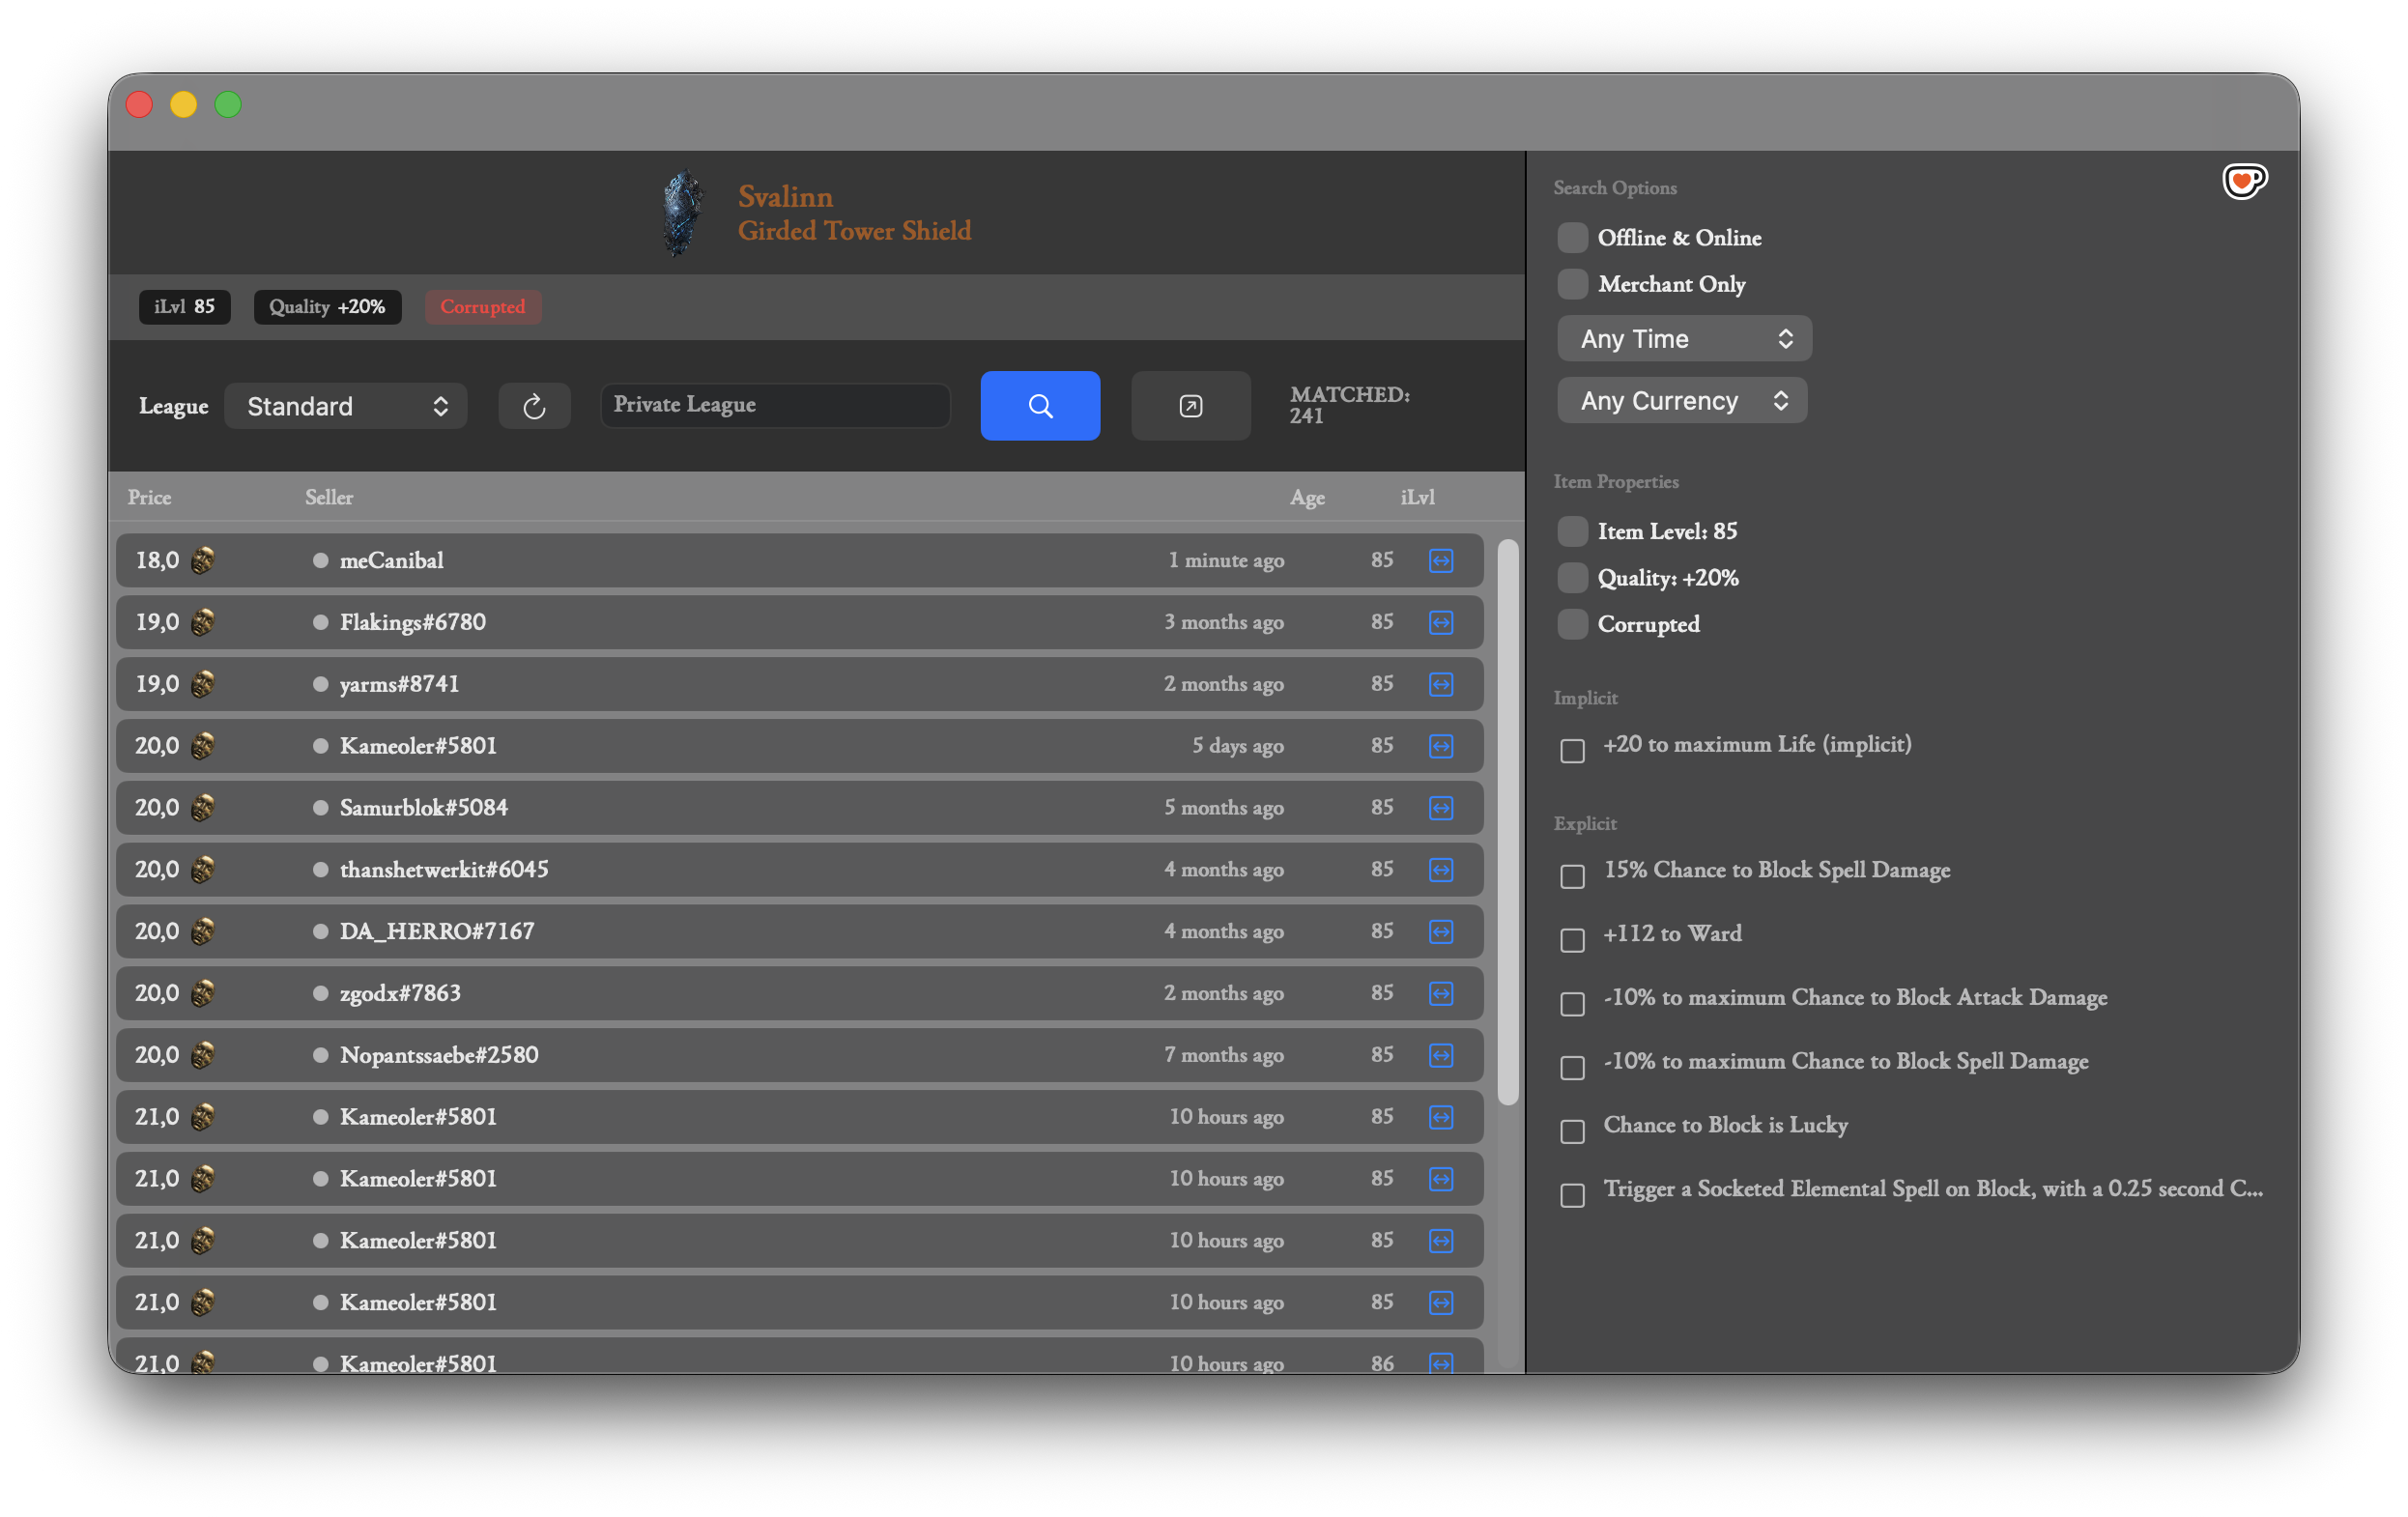The height and width of the screenshot is (1517, 2408).
Task: Click whisper icon for DA_HERRO#7167
Action: 1440,931
